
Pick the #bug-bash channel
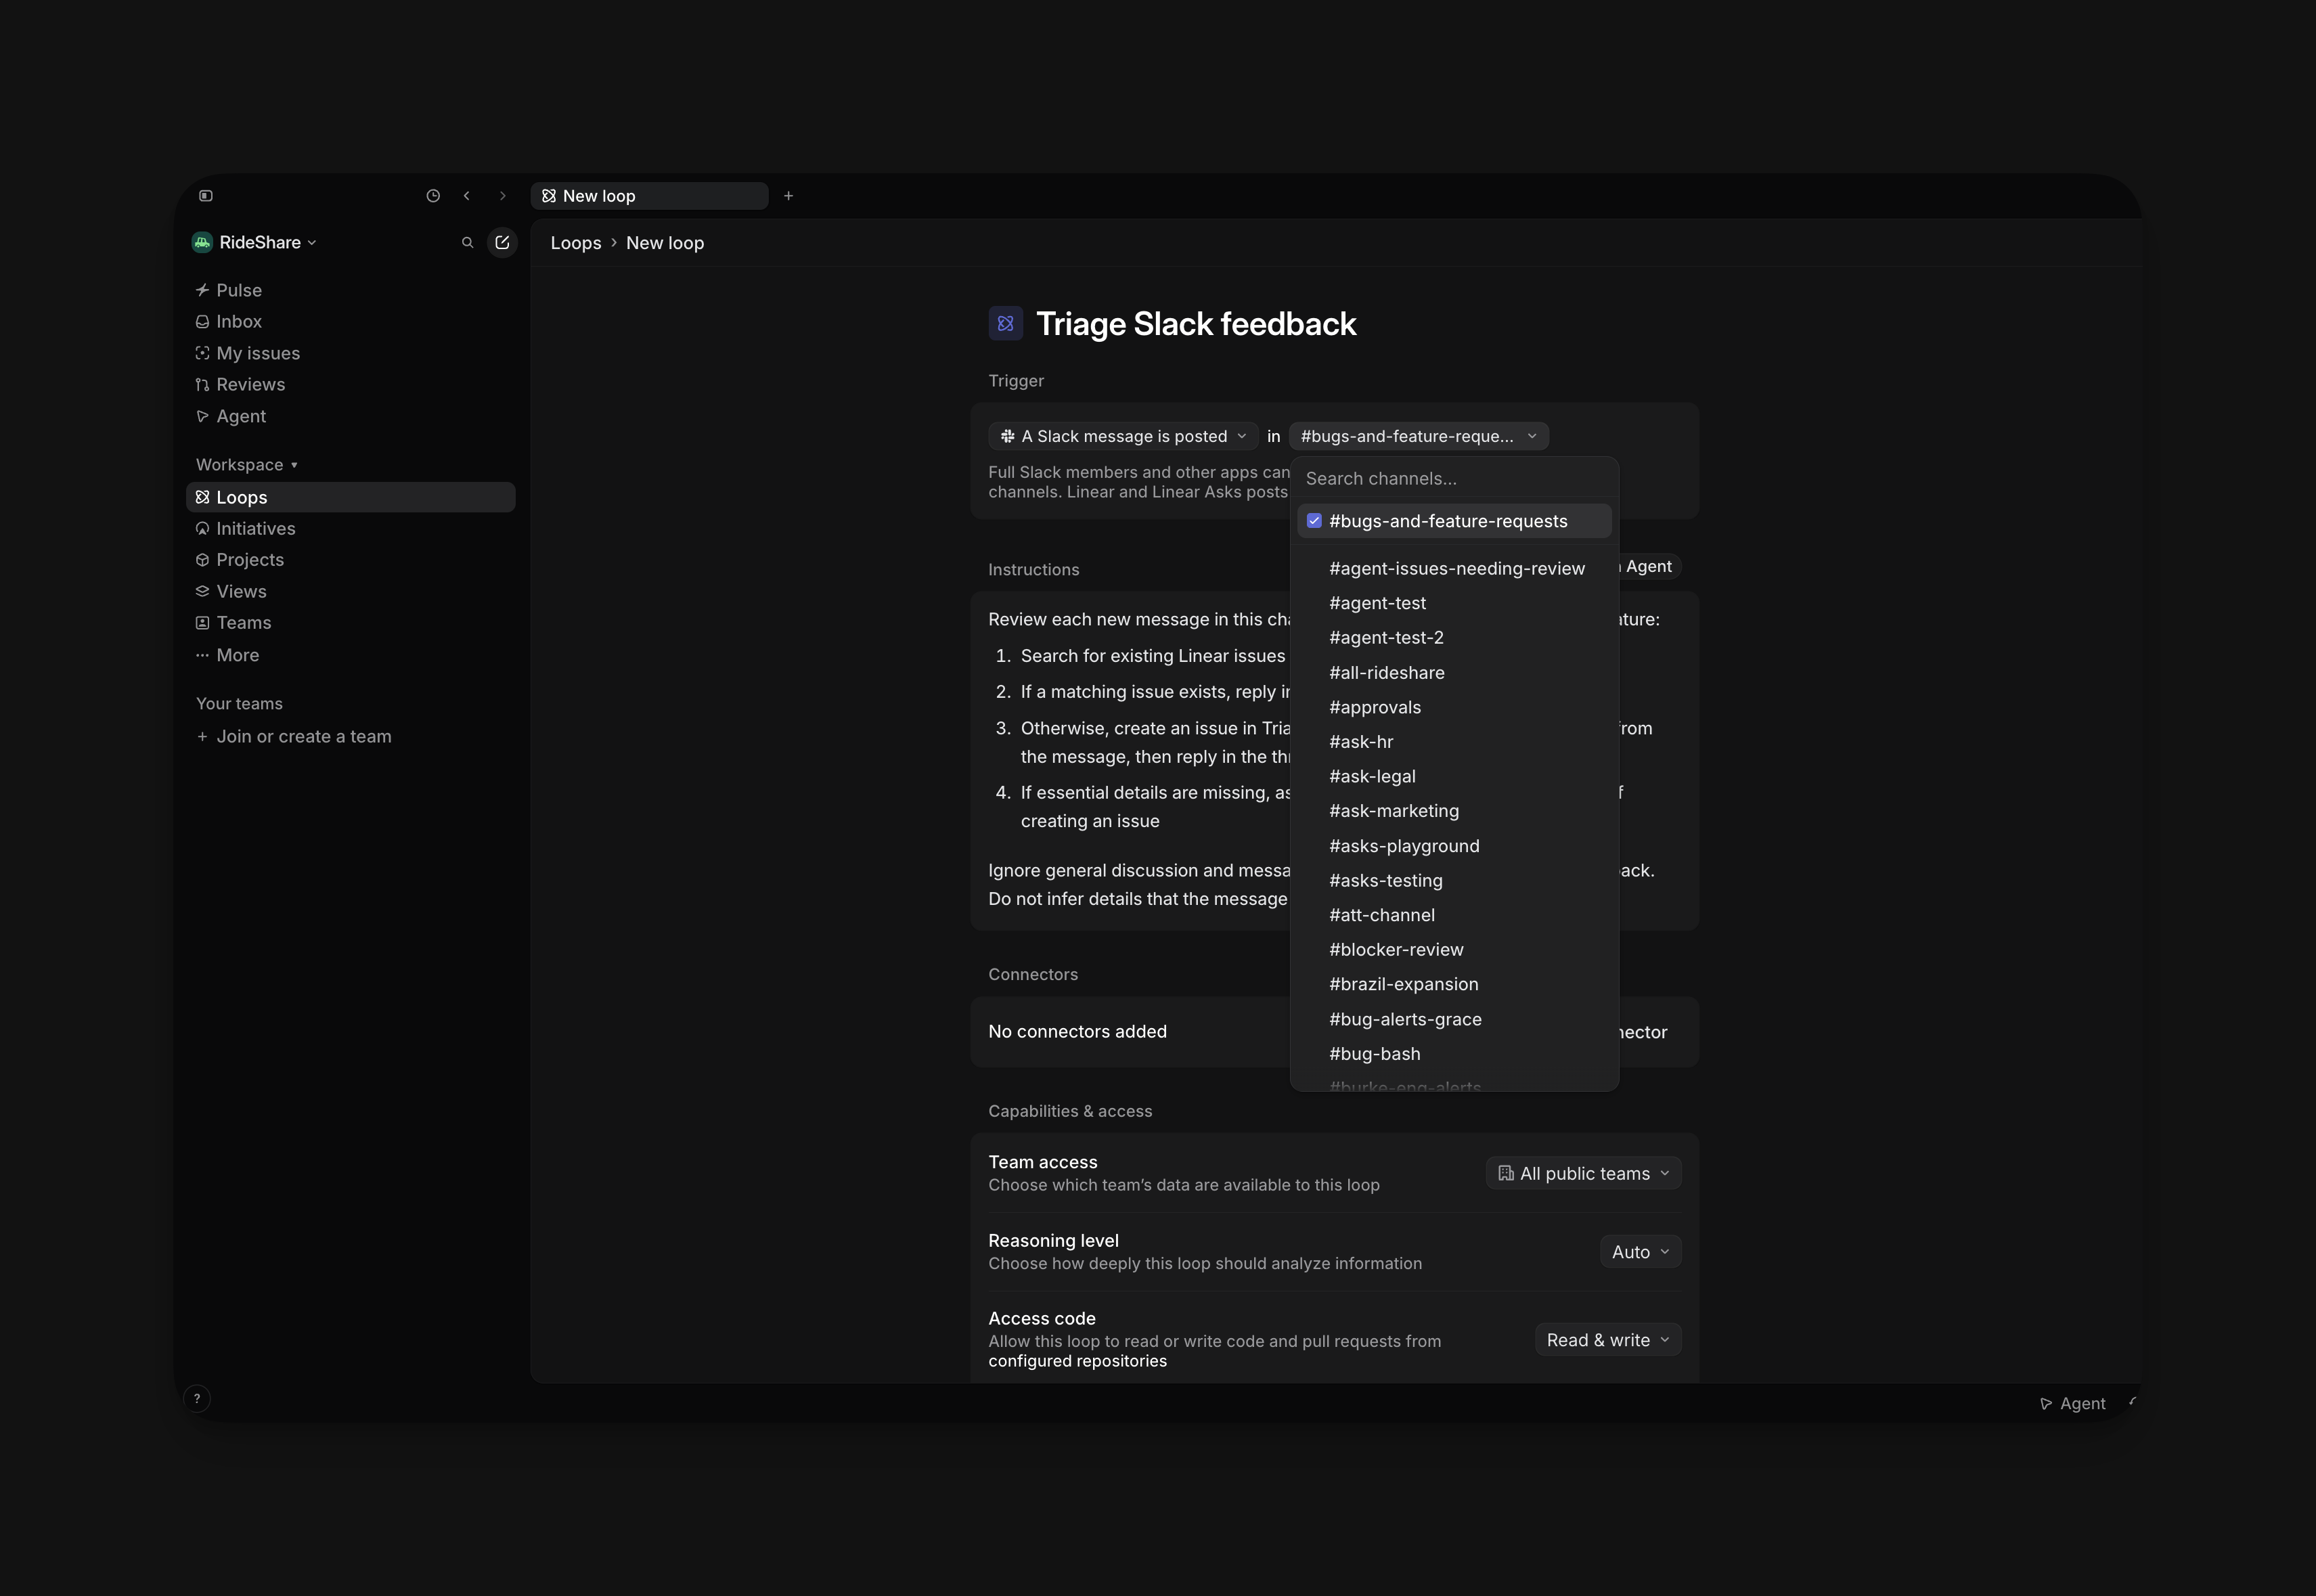click(x=1454, y=1054)
